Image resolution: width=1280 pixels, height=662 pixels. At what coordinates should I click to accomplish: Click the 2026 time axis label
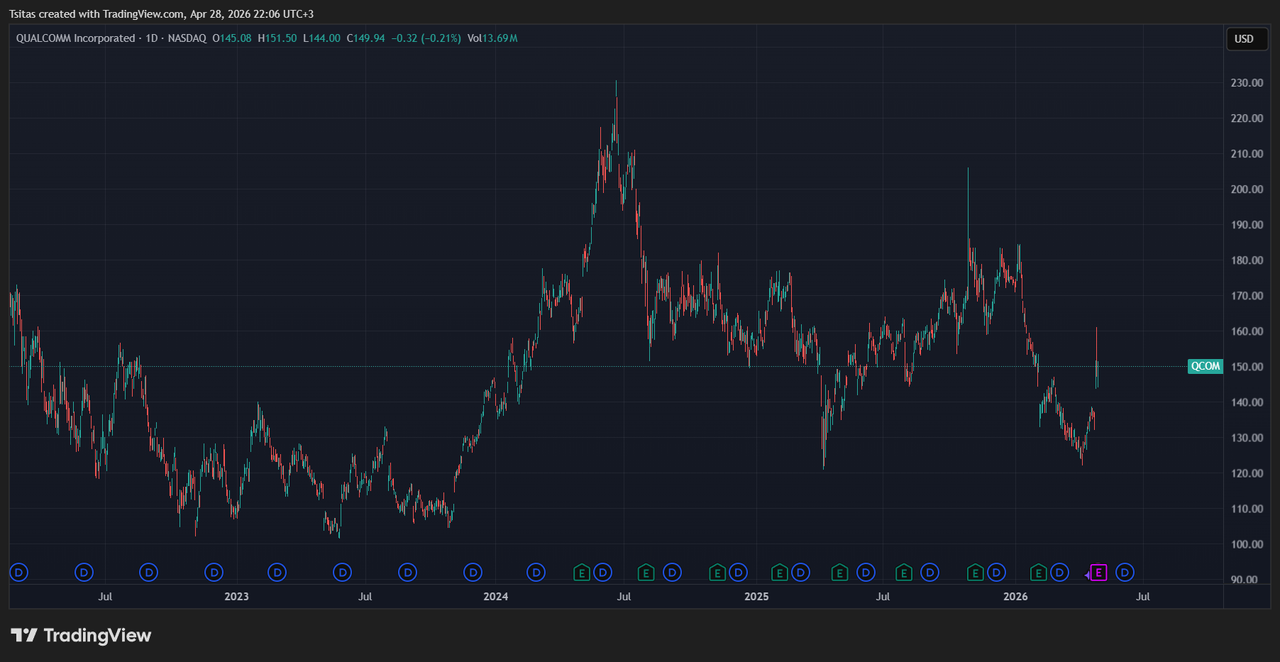(x=1016, y=597)
